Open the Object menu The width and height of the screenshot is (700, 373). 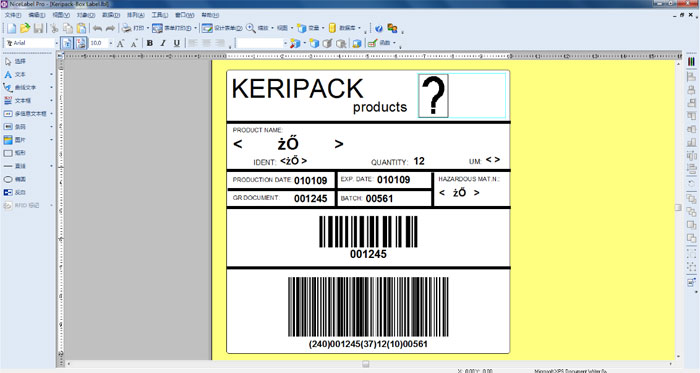click(86, 15)
